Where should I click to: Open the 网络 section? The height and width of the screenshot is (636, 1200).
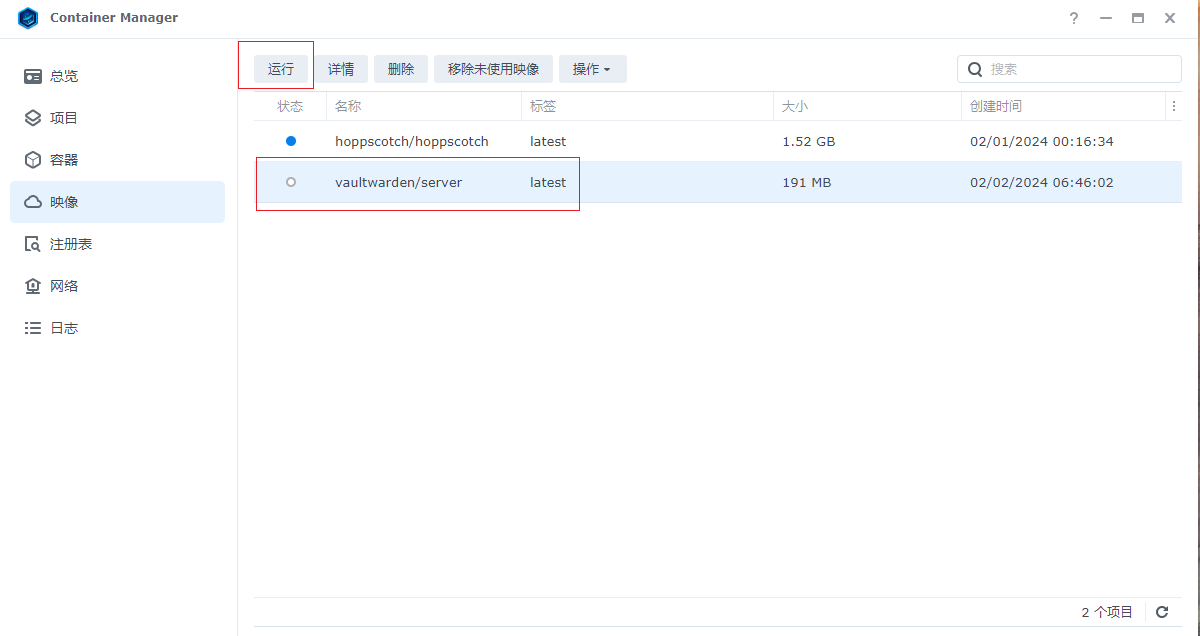point(117,286)
